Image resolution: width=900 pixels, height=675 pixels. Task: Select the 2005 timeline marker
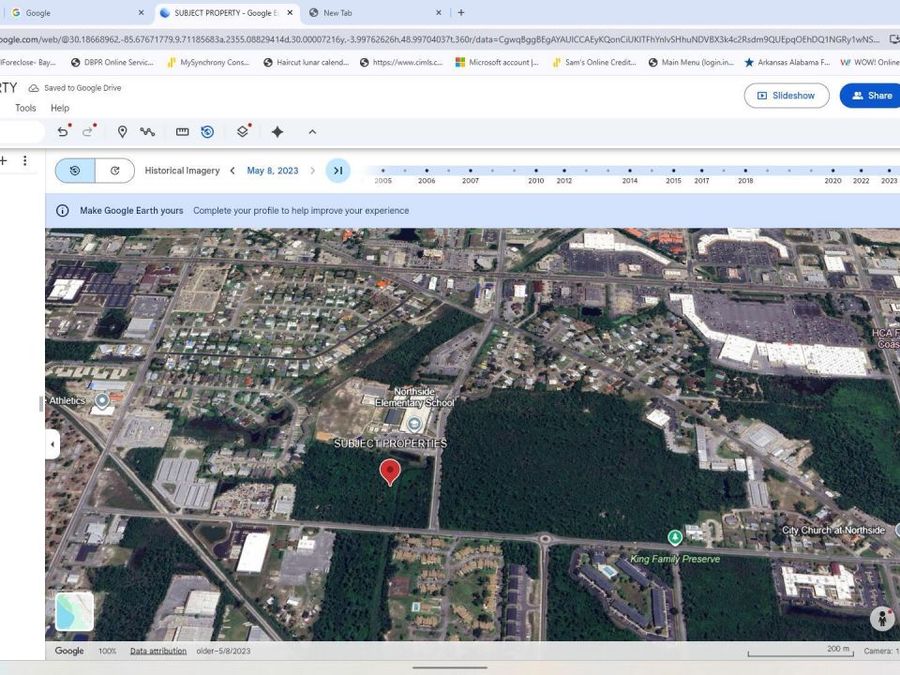coord(383,170)
